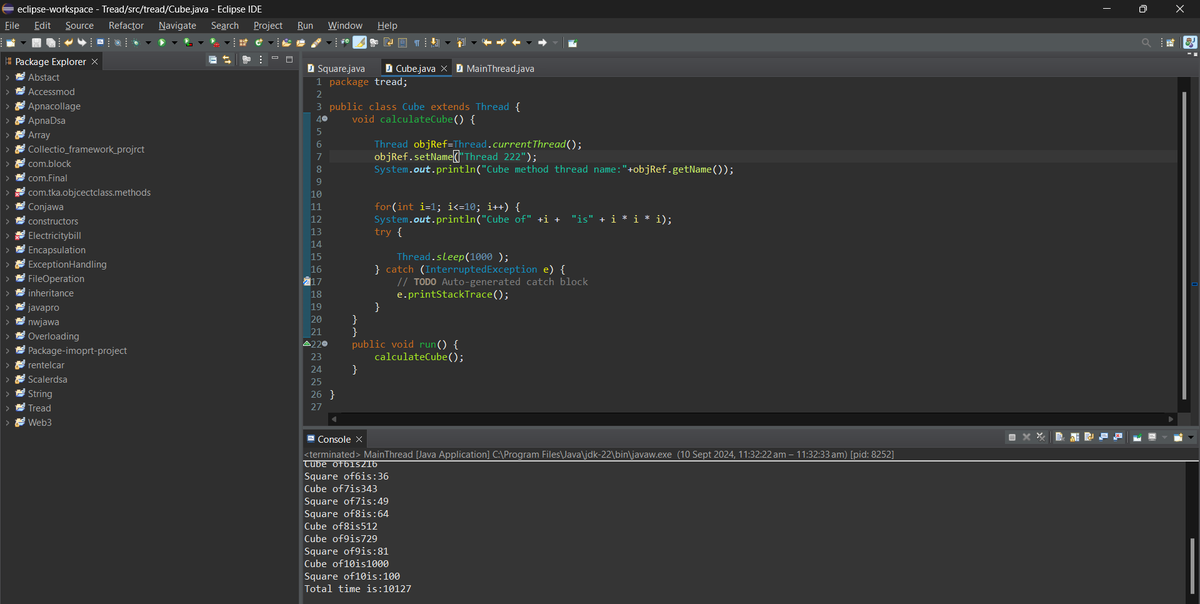Switch to the MainThread.java tab
Viewport: 1200px width, 604px height.
click(499, 68)
